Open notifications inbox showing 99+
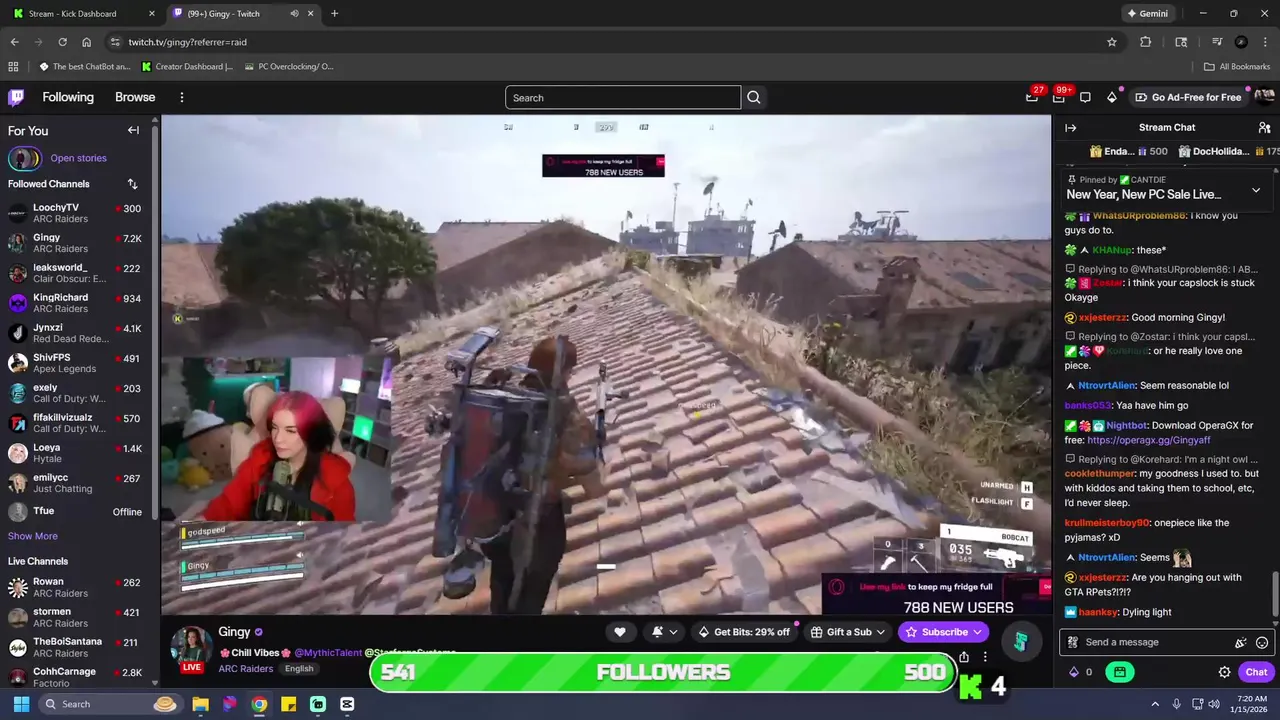This screenshot has width=1280, height=720. (1059, 97)
